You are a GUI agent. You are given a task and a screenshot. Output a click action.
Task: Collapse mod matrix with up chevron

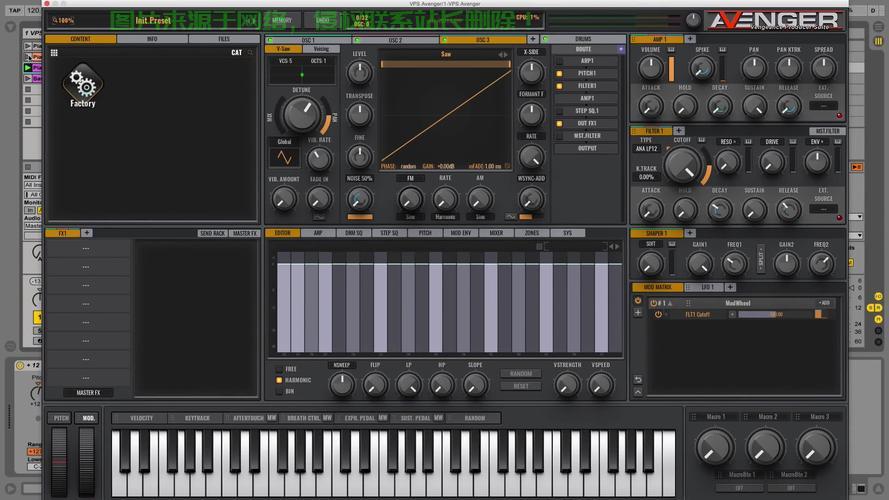[638, 392]
